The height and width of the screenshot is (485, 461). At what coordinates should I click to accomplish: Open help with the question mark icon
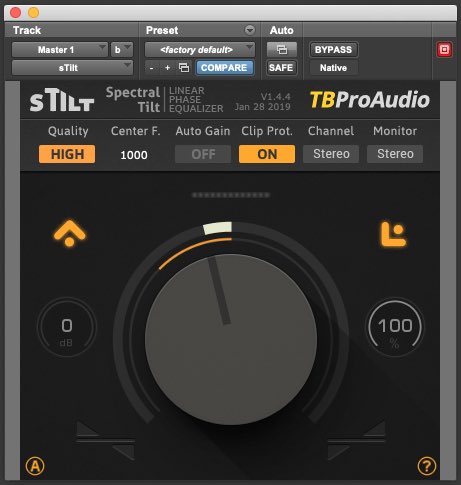tap(427, 466)
